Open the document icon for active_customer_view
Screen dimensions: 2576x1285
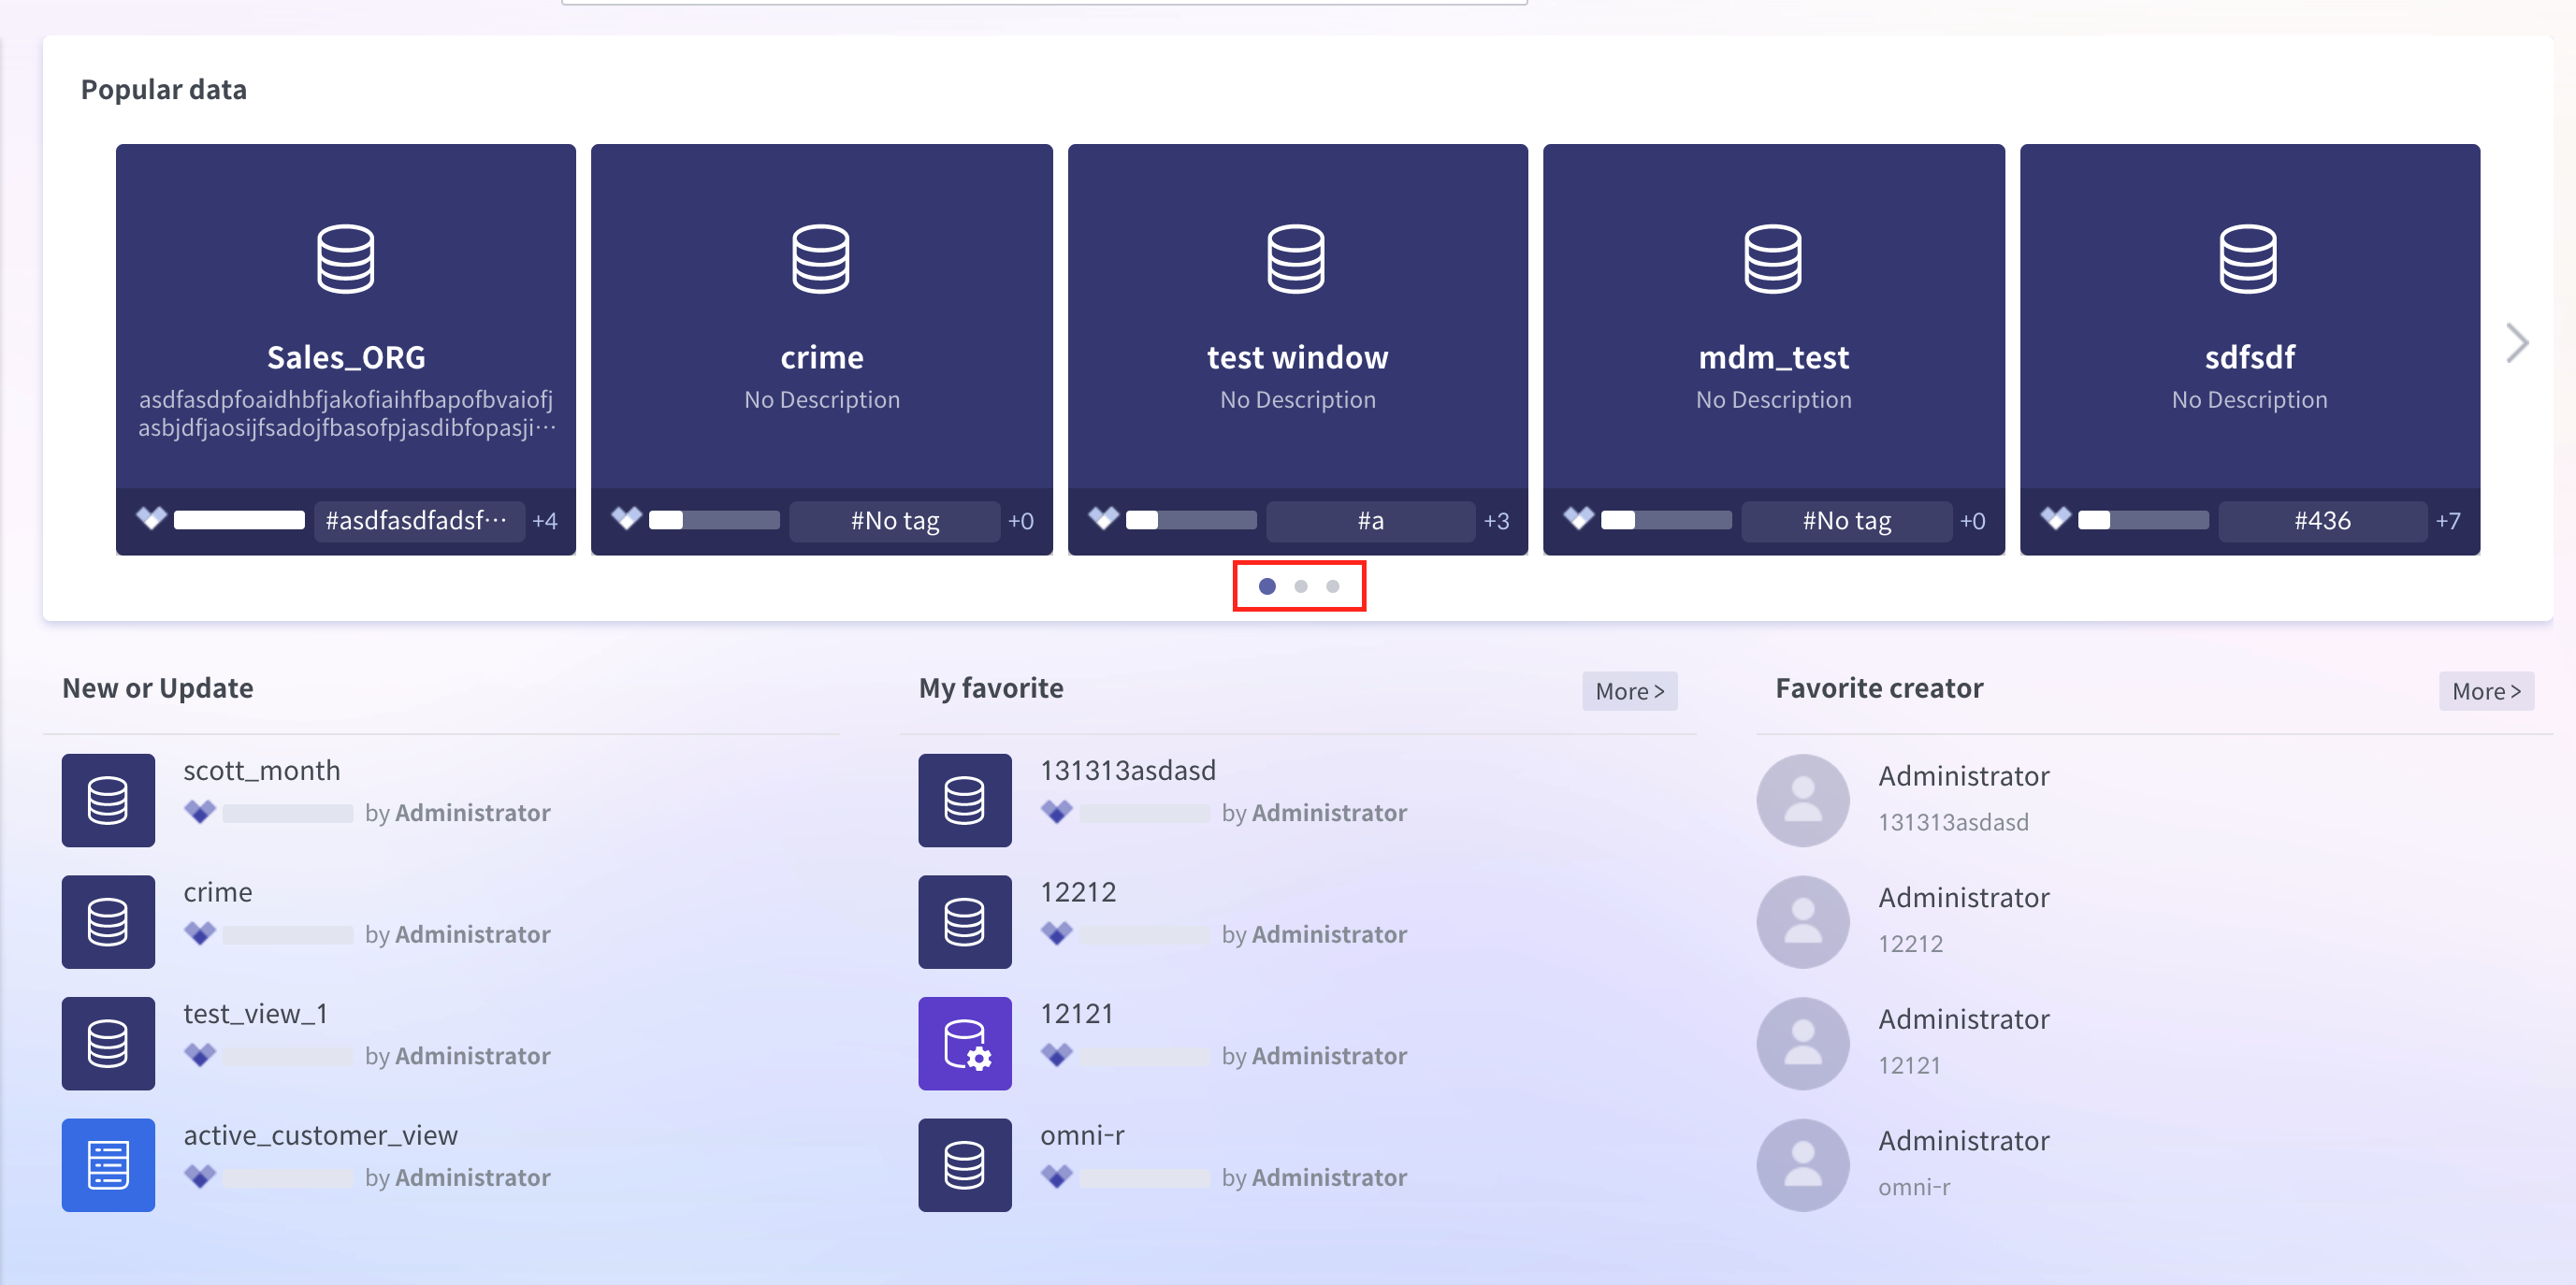click(107, 1164)
